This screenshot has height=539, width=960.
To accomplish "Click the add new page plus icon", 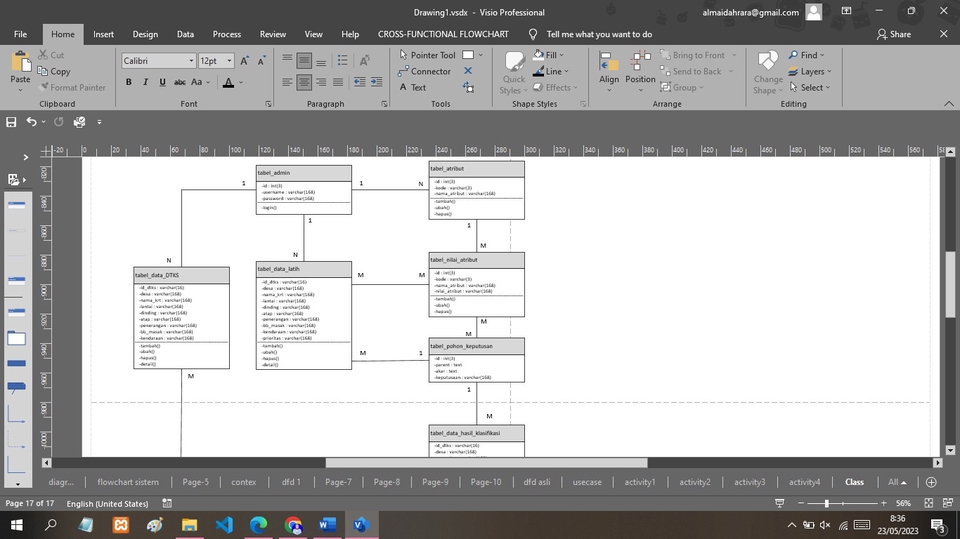I will [931, 482].
